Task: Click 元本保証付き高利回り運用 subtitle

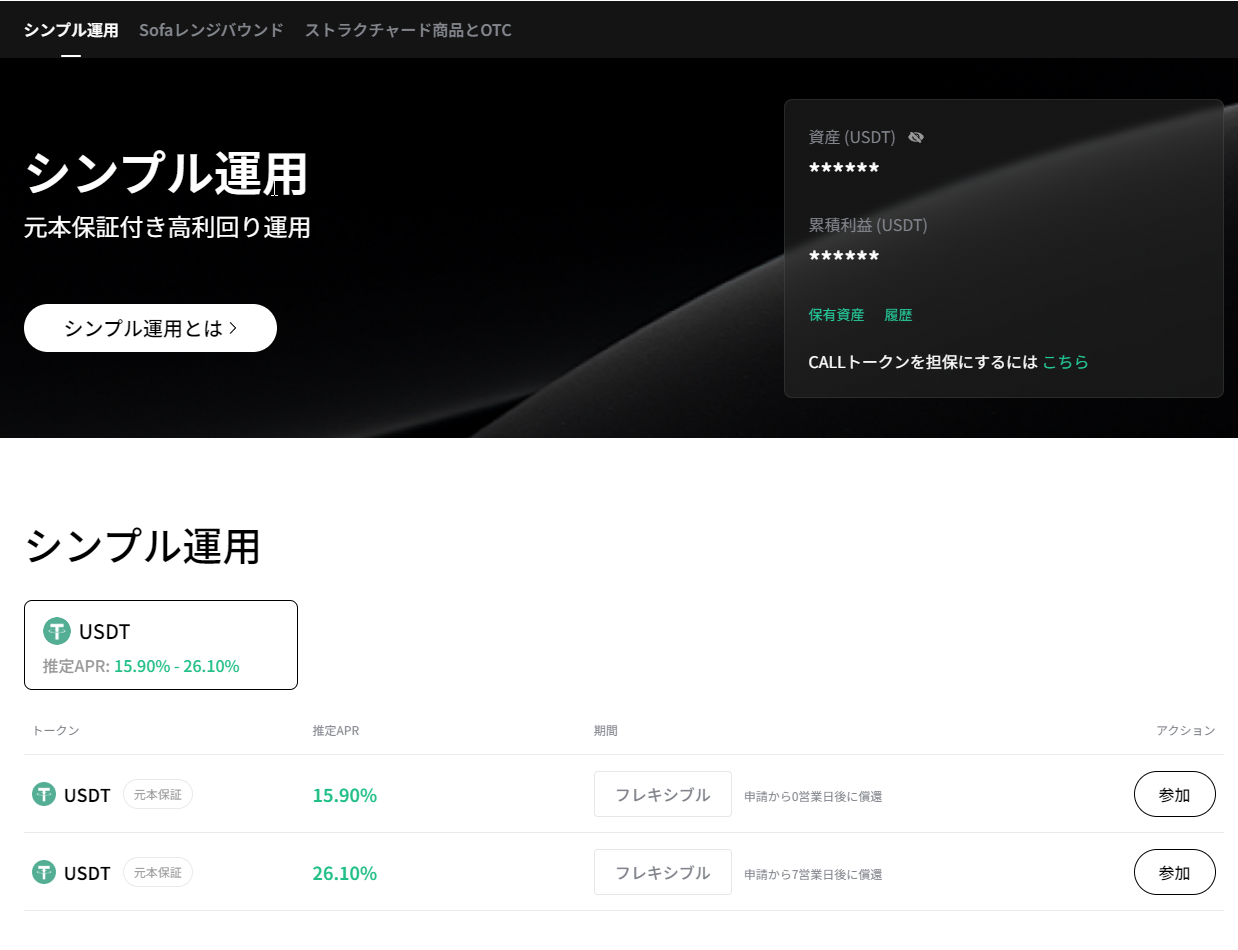Action: pos(167,227)
